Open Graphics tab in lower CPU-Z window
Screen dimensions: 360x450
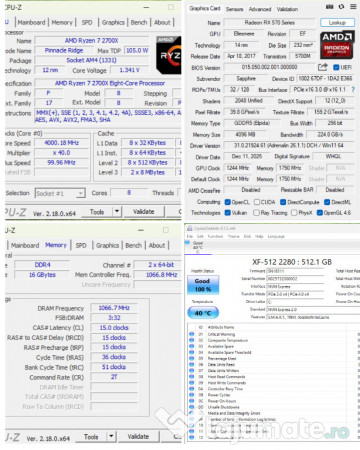[x=107, y=245]
